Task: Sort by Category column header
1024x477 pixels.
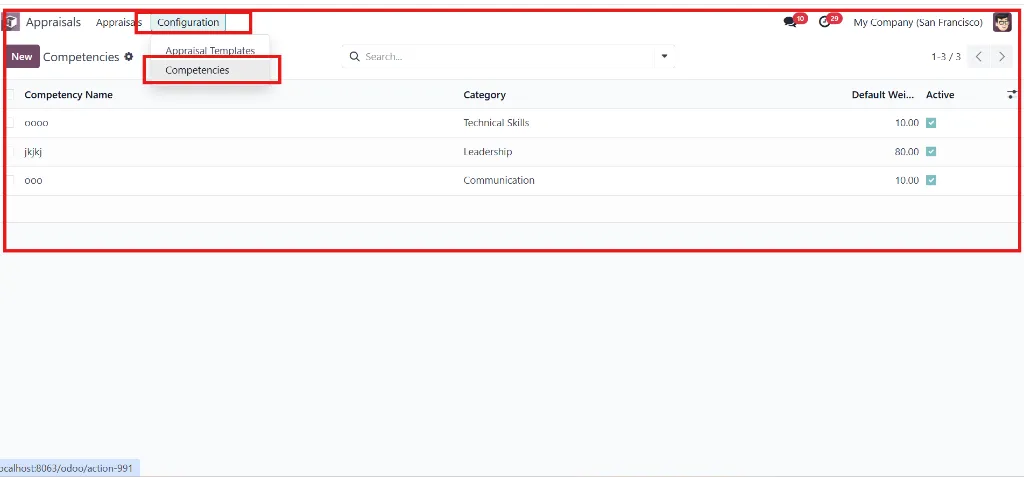Action: [x=485, y=95]
